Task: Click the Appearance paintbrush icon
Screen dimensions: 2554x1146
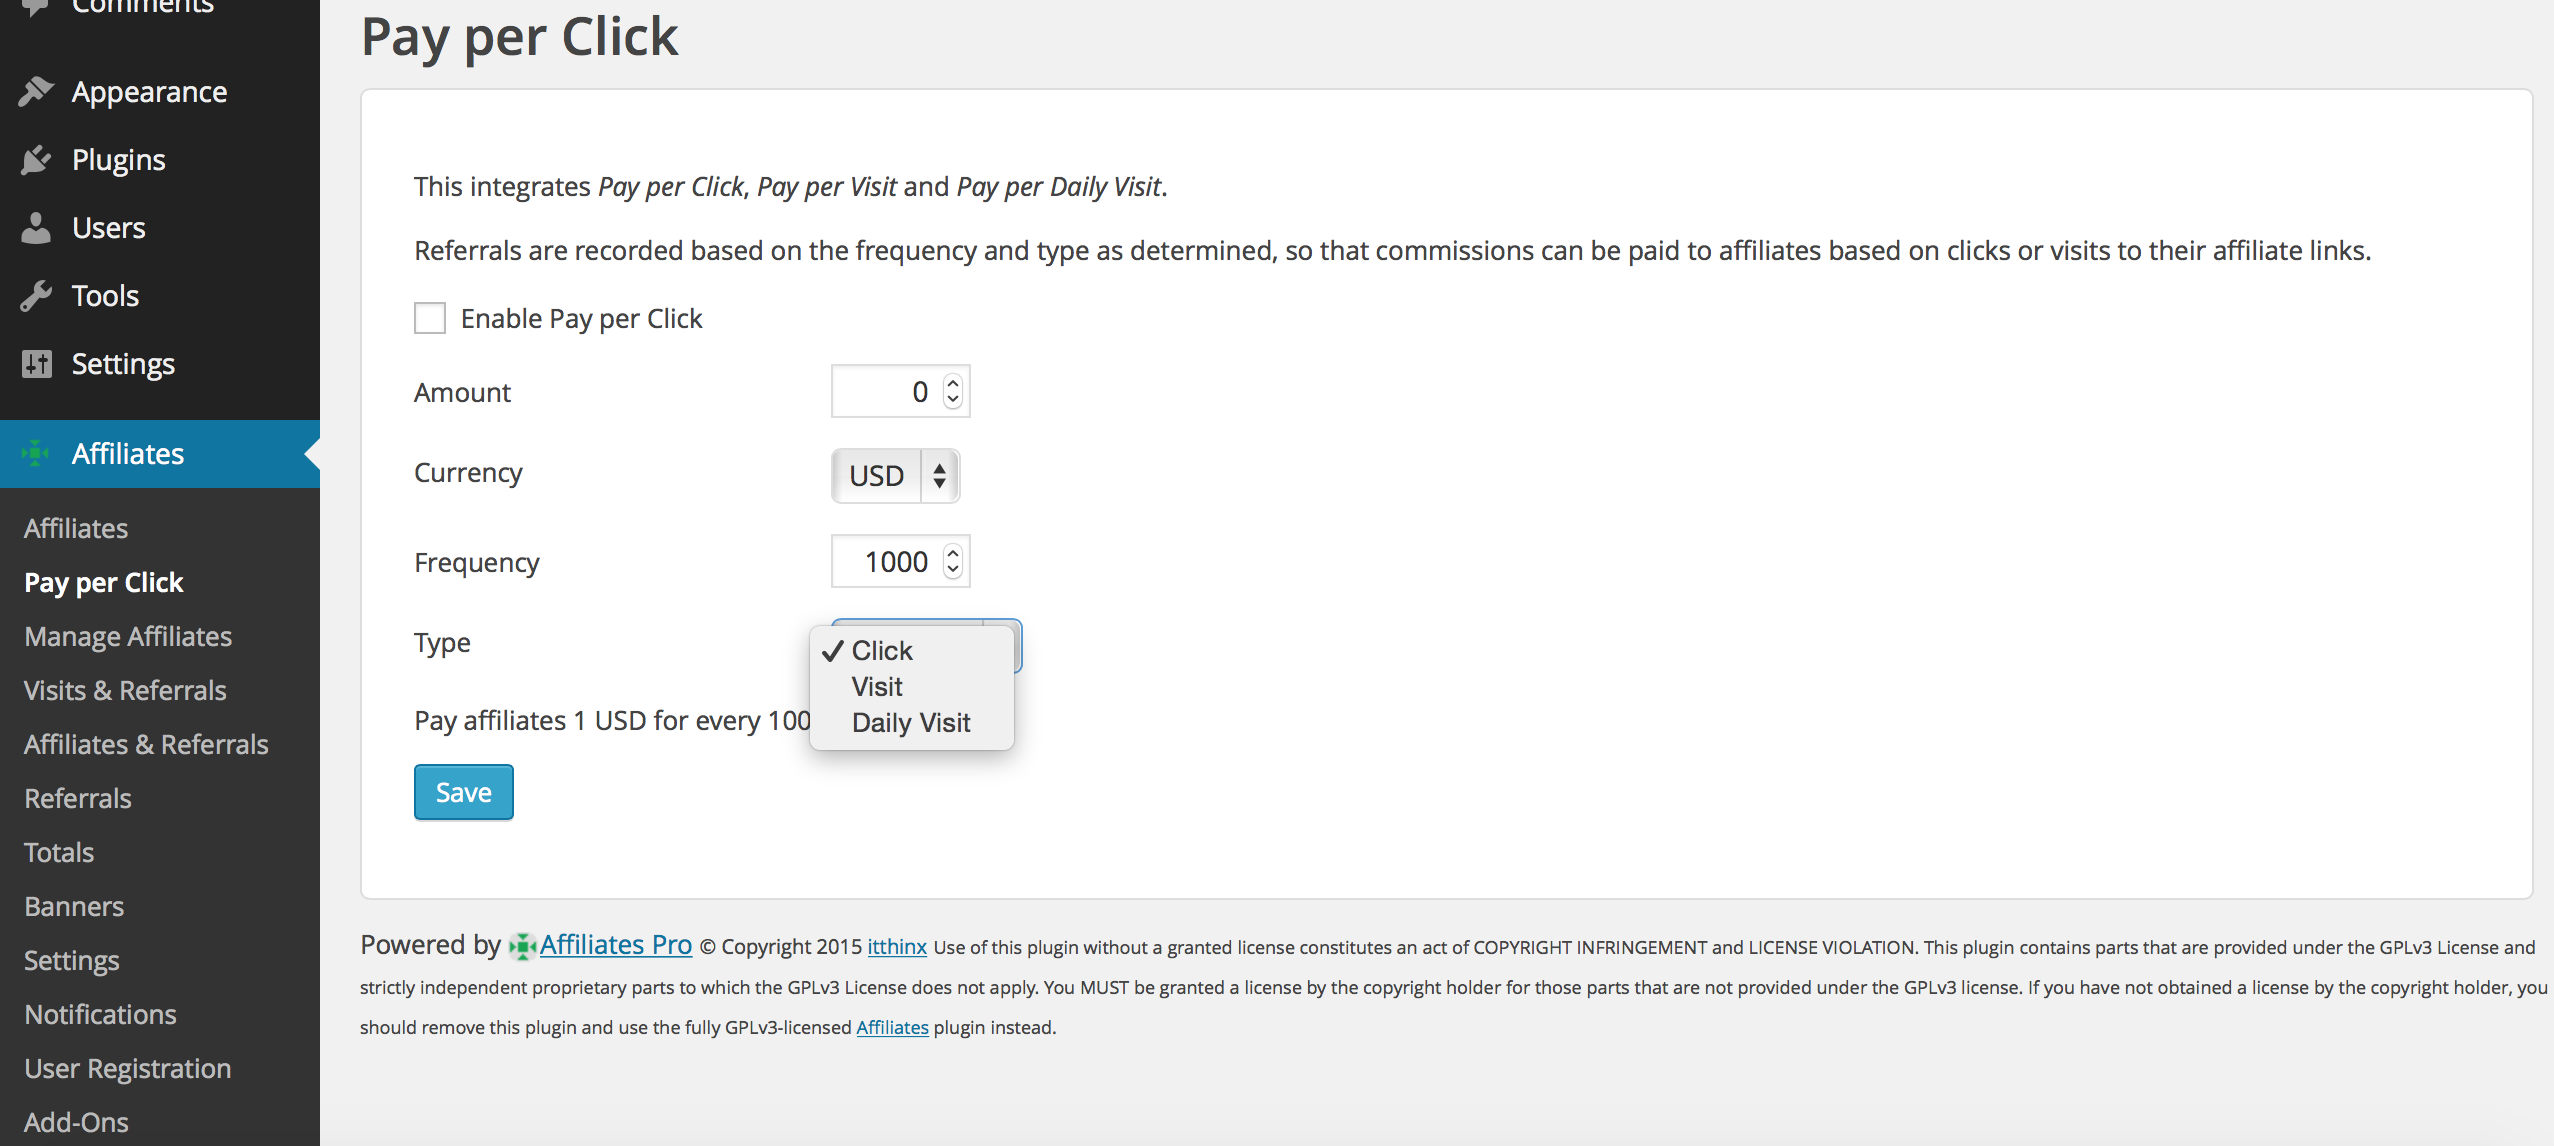Action: pos(36,91)
